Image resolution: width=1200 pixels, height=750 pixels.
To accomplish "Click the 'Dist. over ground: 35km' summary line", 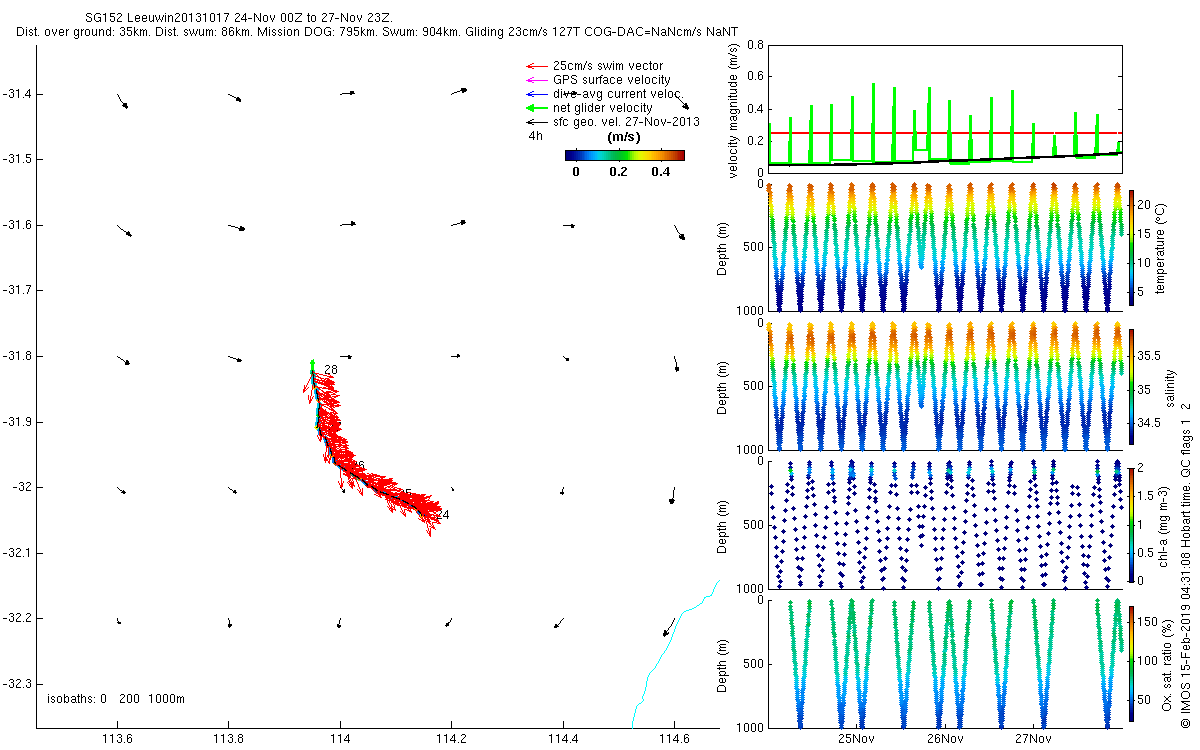I will pyautogui.click(x=378, y=32).
